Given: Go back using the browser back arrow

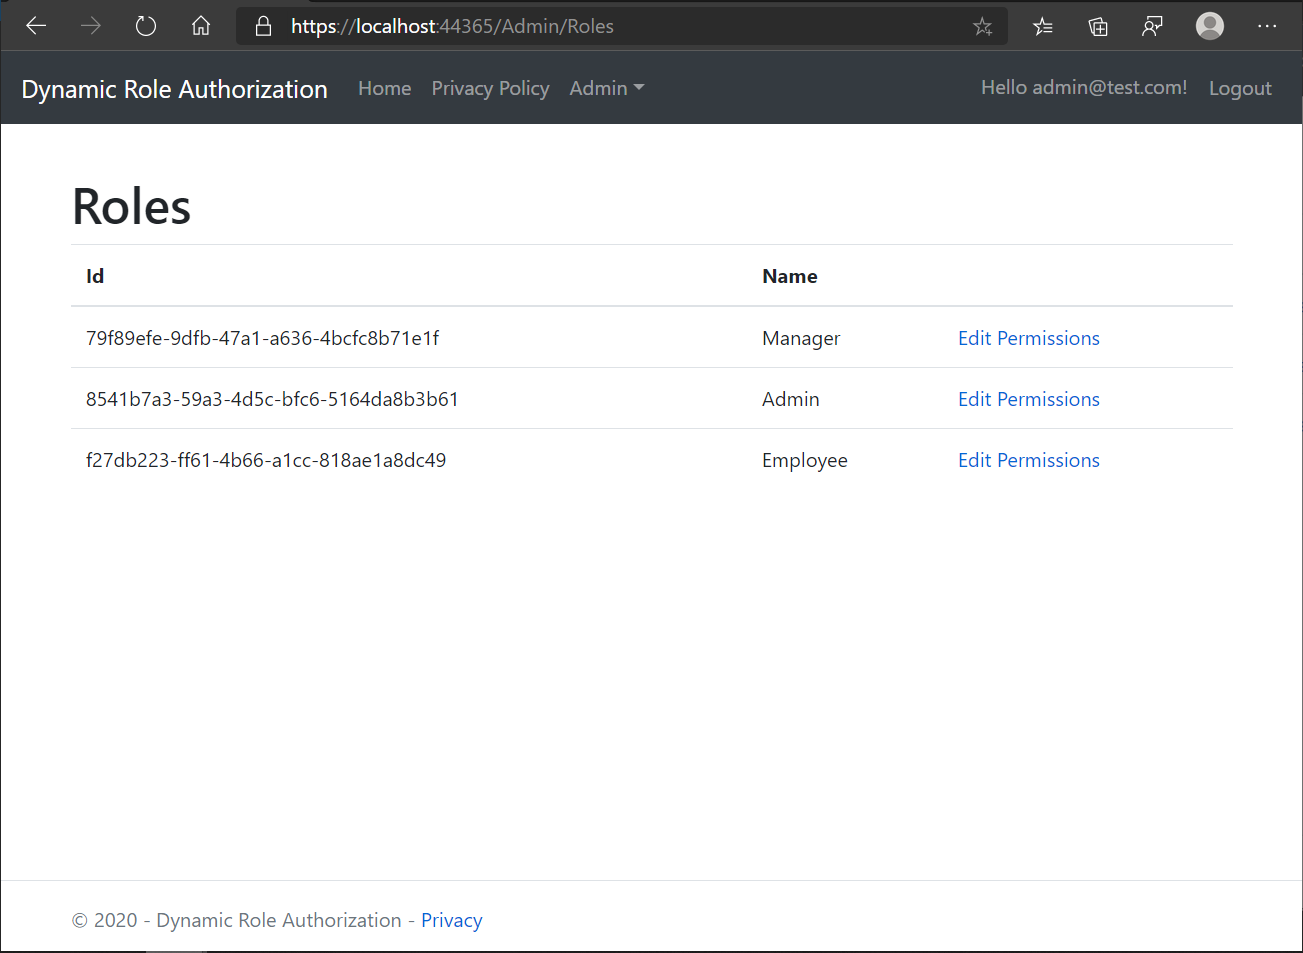Looking at the screenshot, I should [x=36, y=26].
